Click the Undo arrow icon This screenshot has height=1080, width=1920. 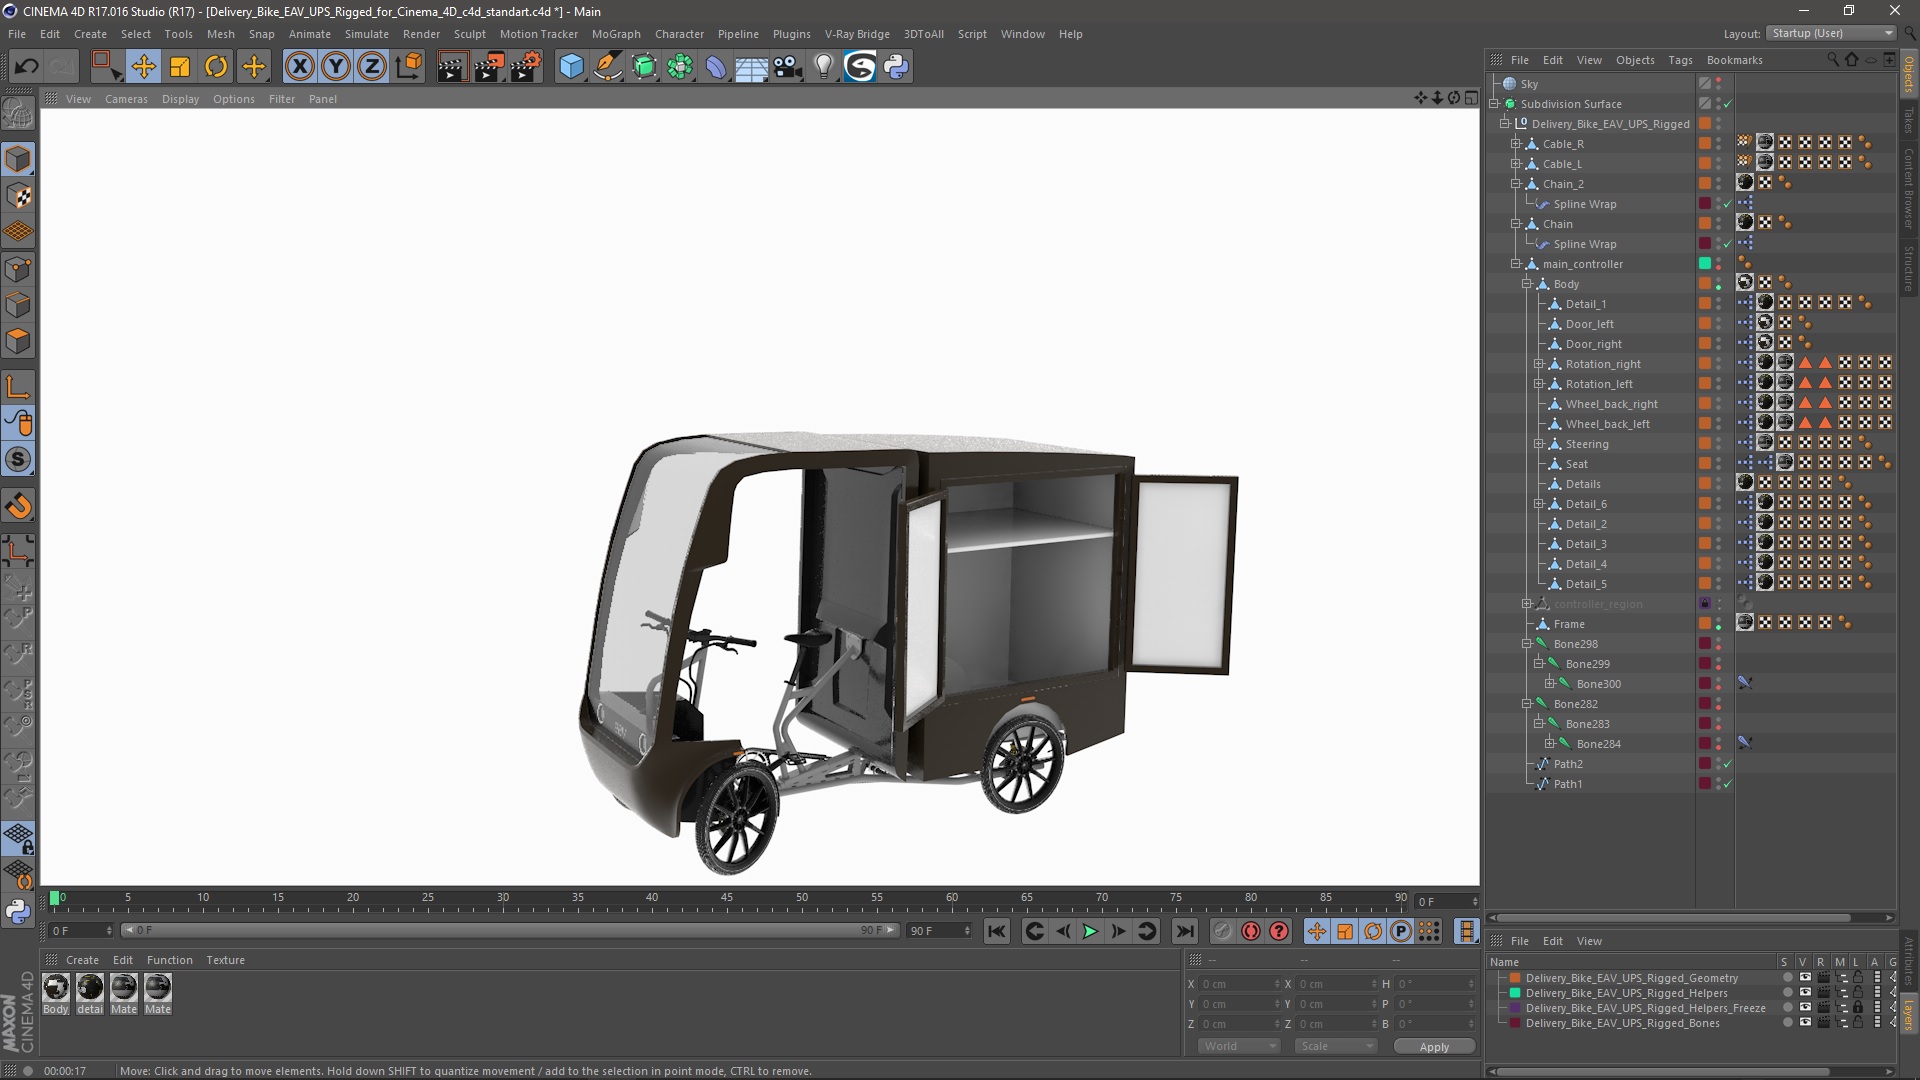[x=26, y=67]
